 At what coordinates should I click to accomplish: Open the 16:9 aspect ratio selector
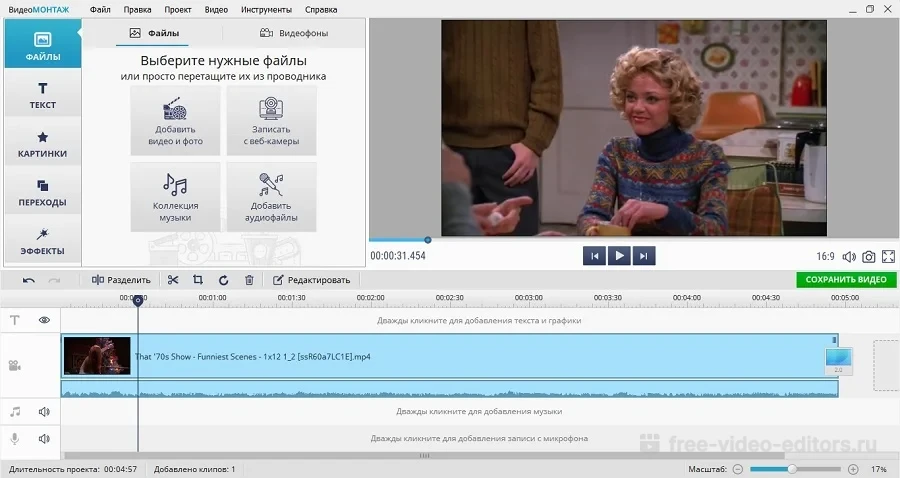point(825,257)
